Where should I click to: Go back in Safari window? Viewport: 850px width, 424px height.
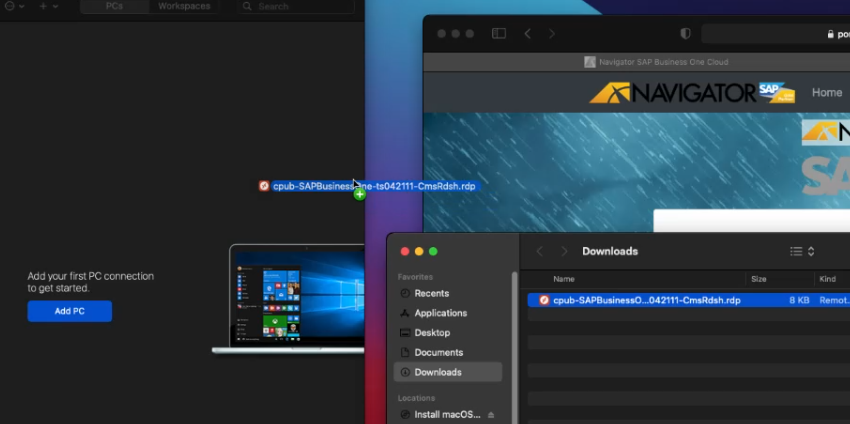pos(527,34)
